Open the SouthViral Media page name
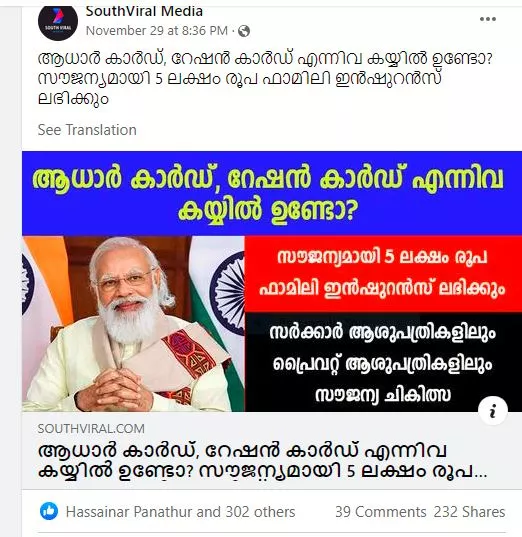Screen dimensions: 522x537 click(x=144, y=11)
